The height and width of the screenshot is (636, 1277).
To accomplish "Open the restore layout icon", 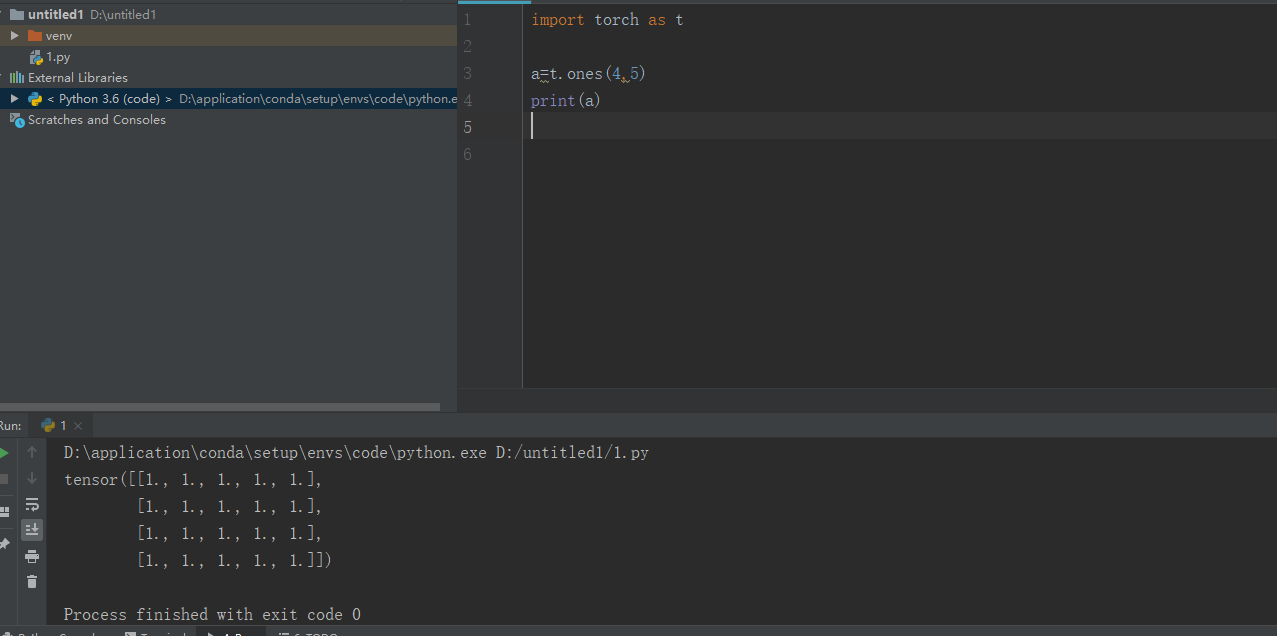I will click(3, 510).
